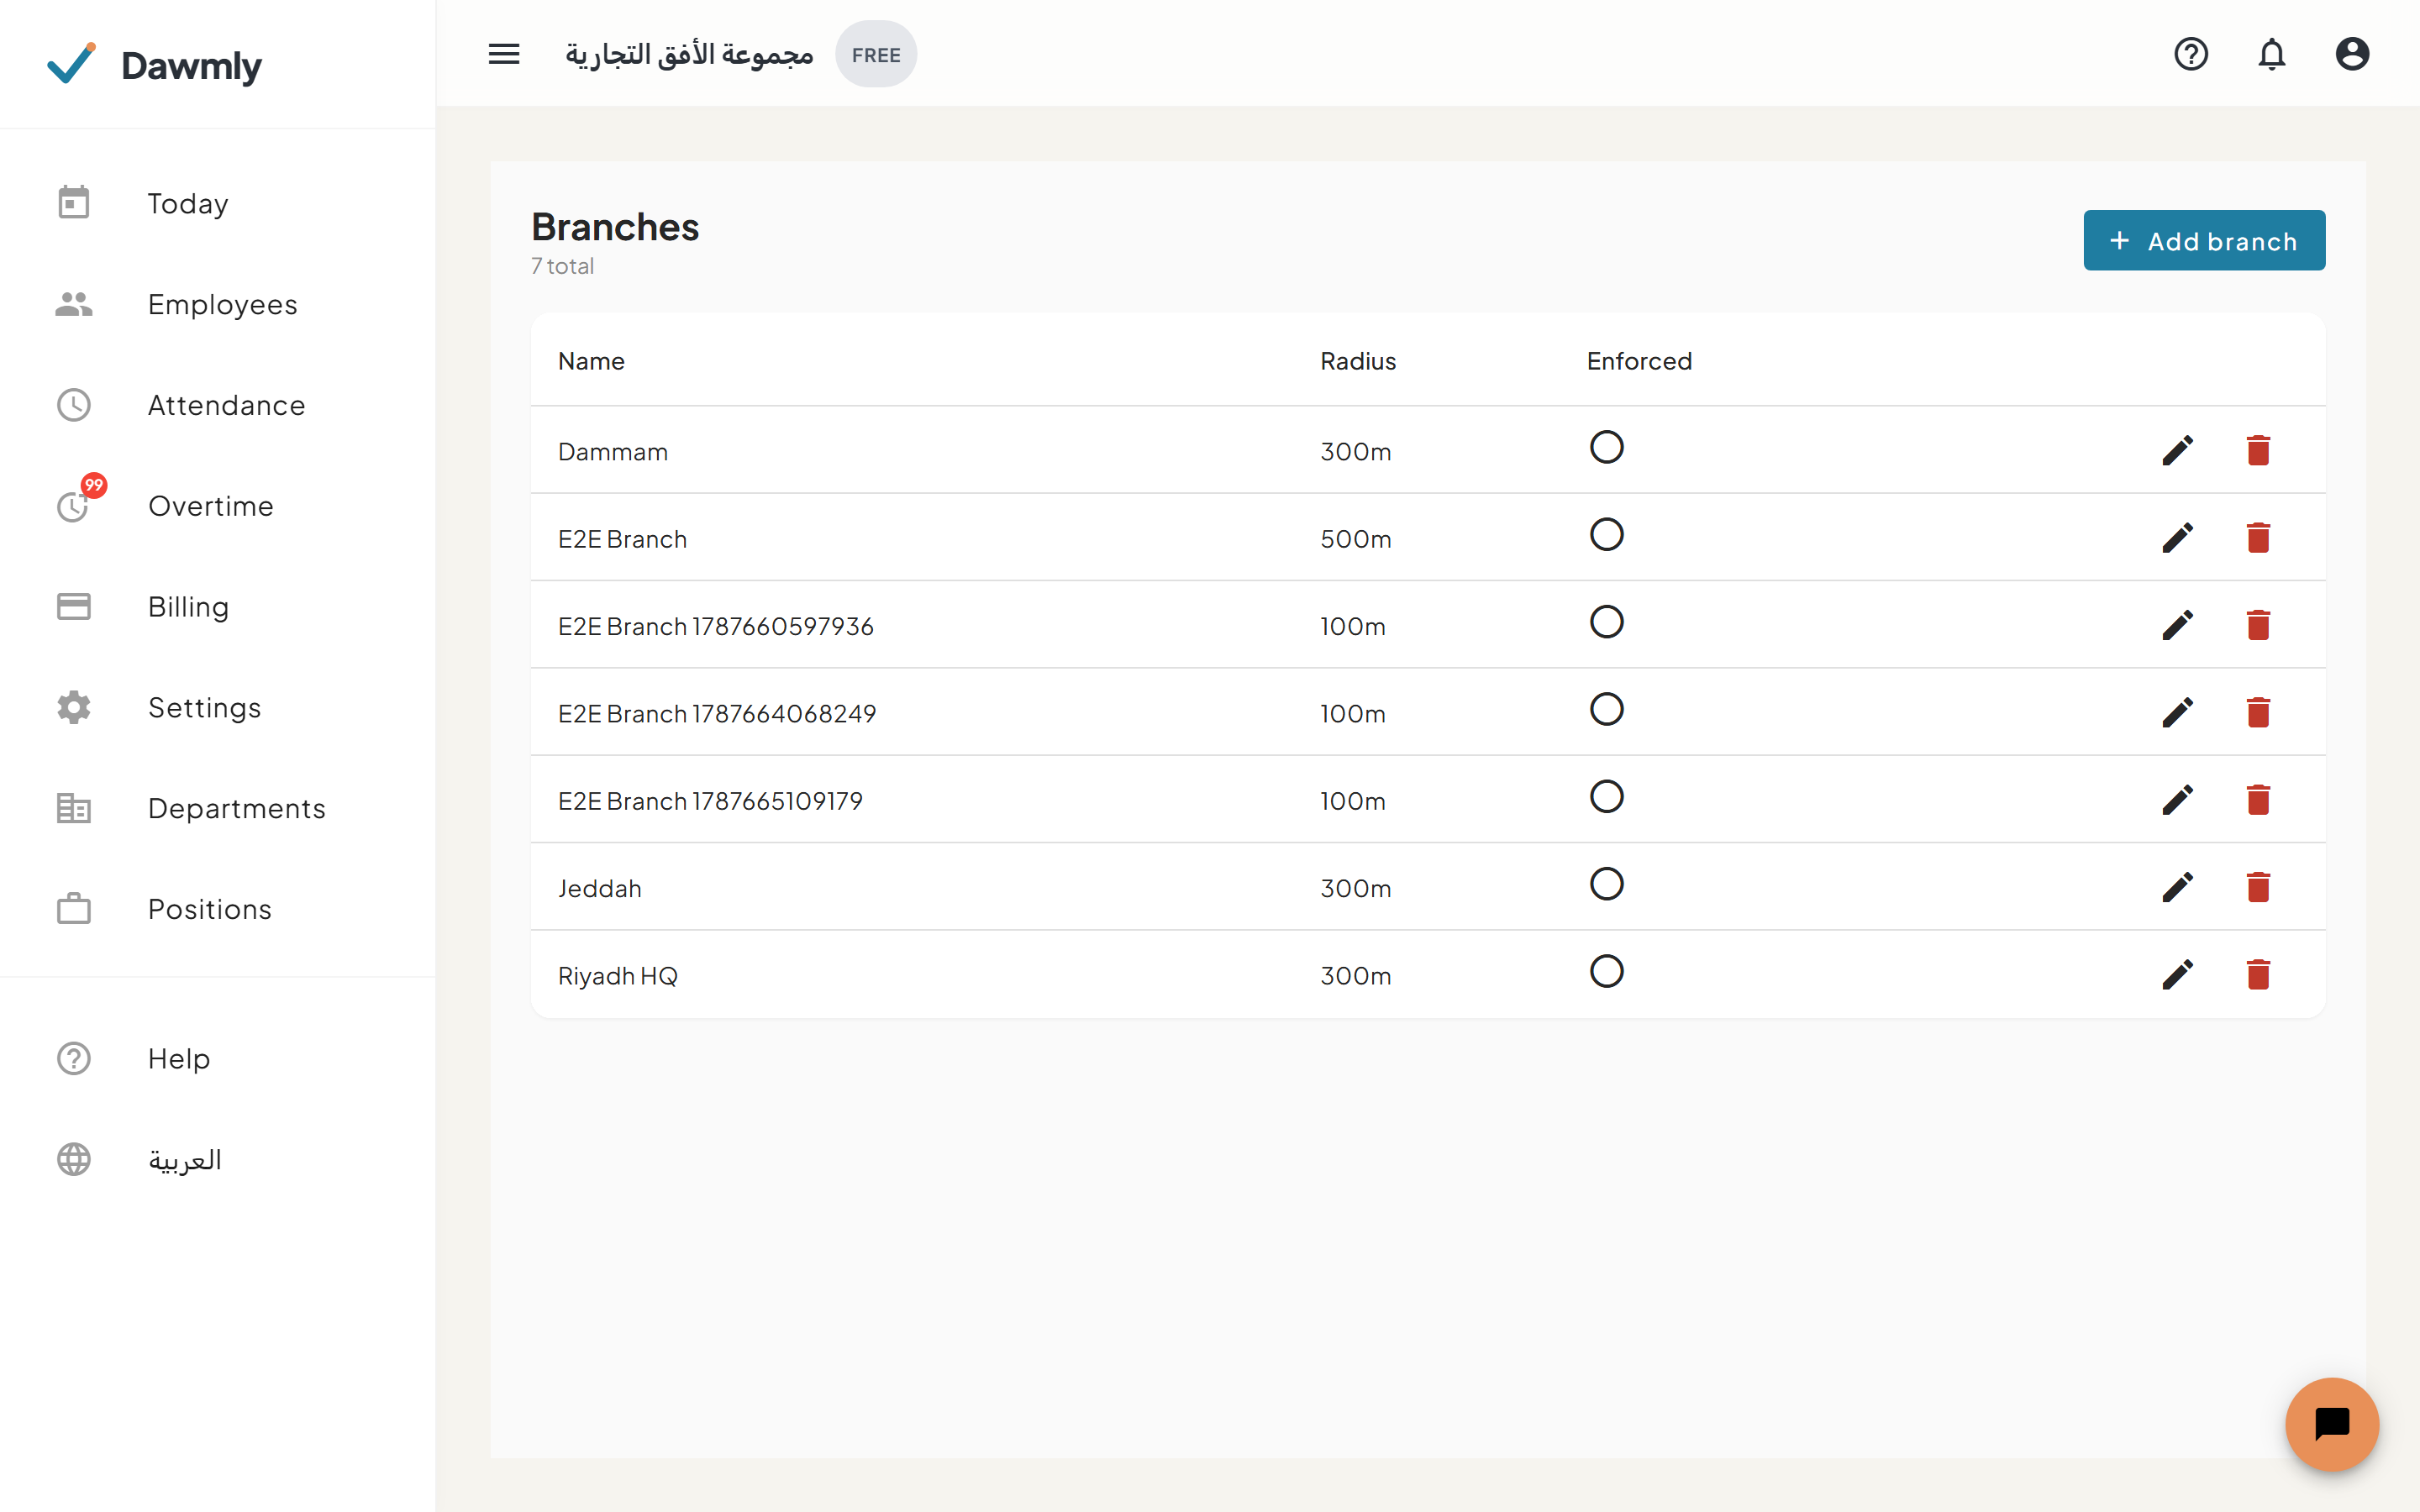Switch language to العربية
2420x1512 pixels.
click(x=218, y=1159)
